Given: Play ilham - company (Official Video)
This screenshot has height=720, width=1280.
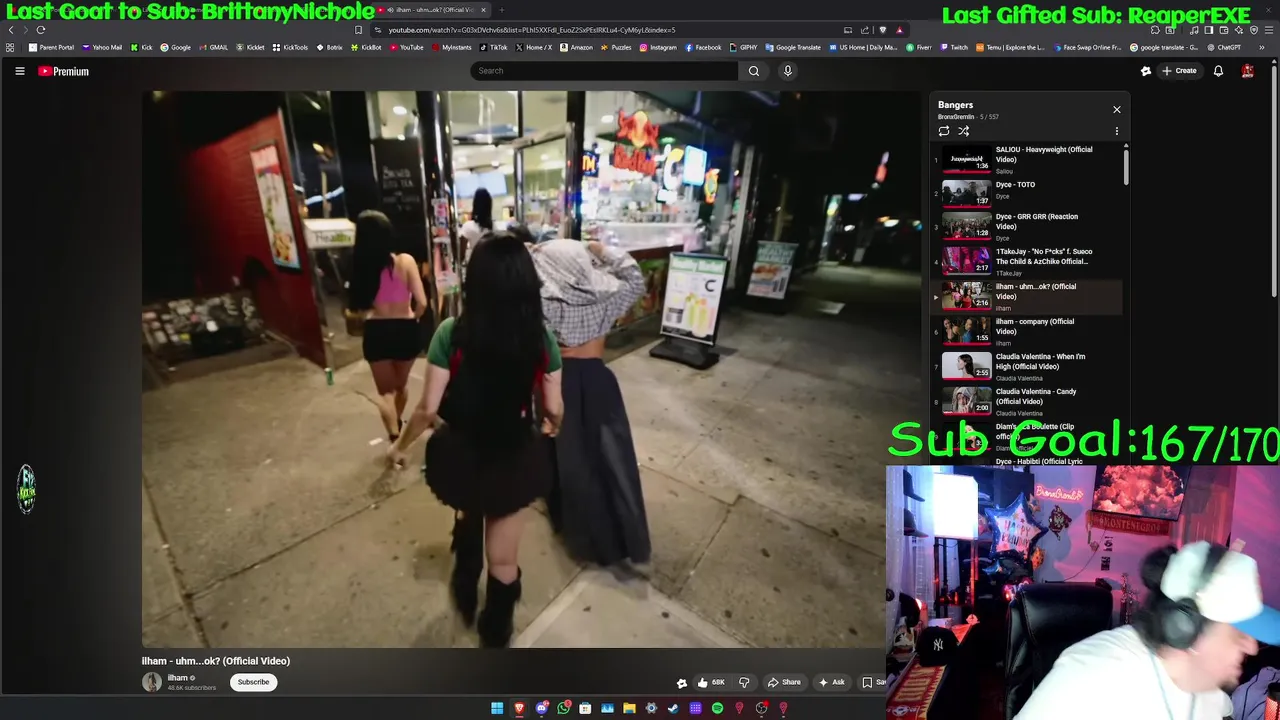Looking at the screenshot, I should (1026, 331).
